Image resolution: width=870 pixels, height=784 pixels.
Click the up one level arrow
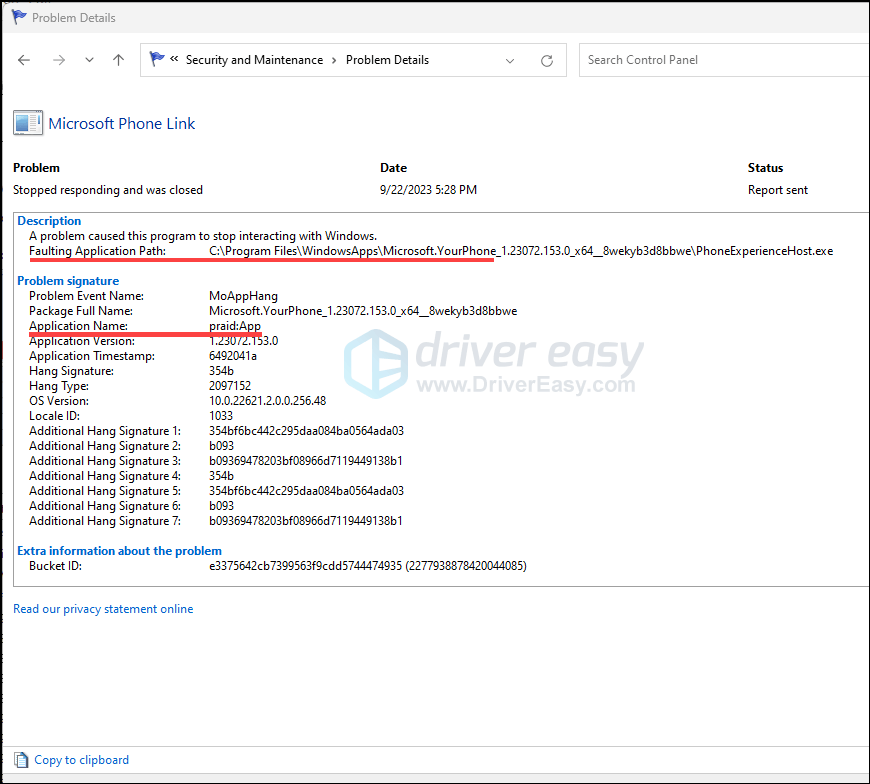point(117,60)
